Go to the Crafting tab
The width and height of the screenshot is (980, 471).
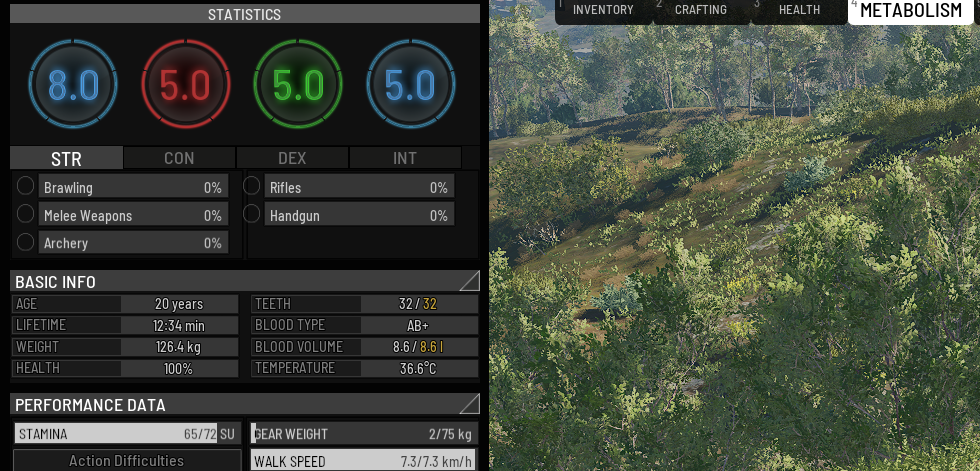pyautogui.click(x=700, y=10)
